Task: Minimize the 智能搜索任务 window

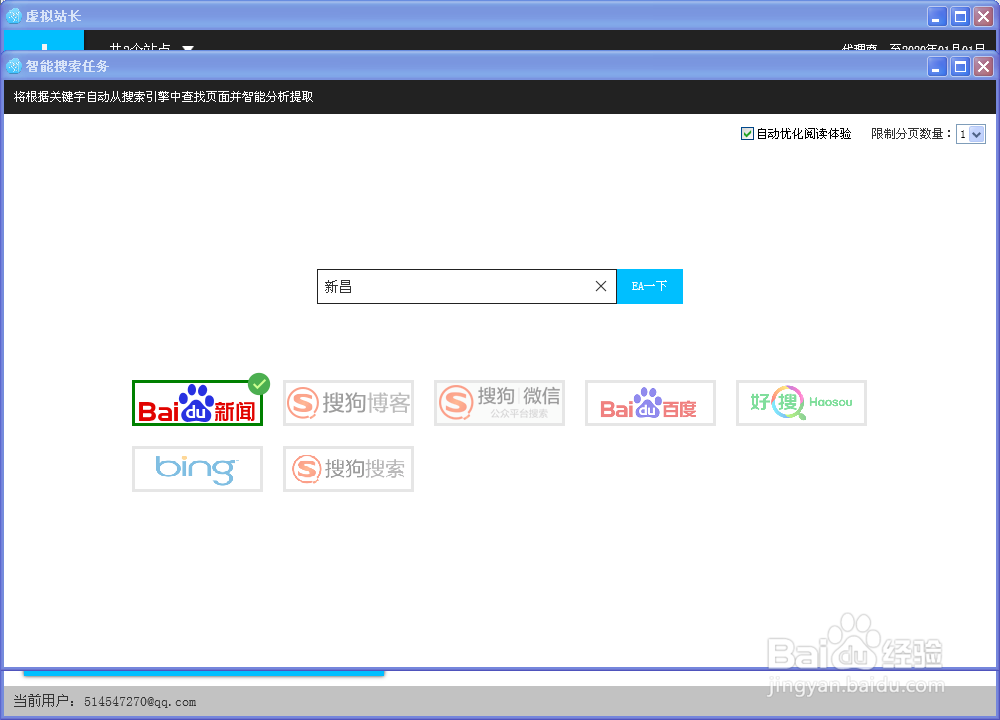Action: coord(936,66)
